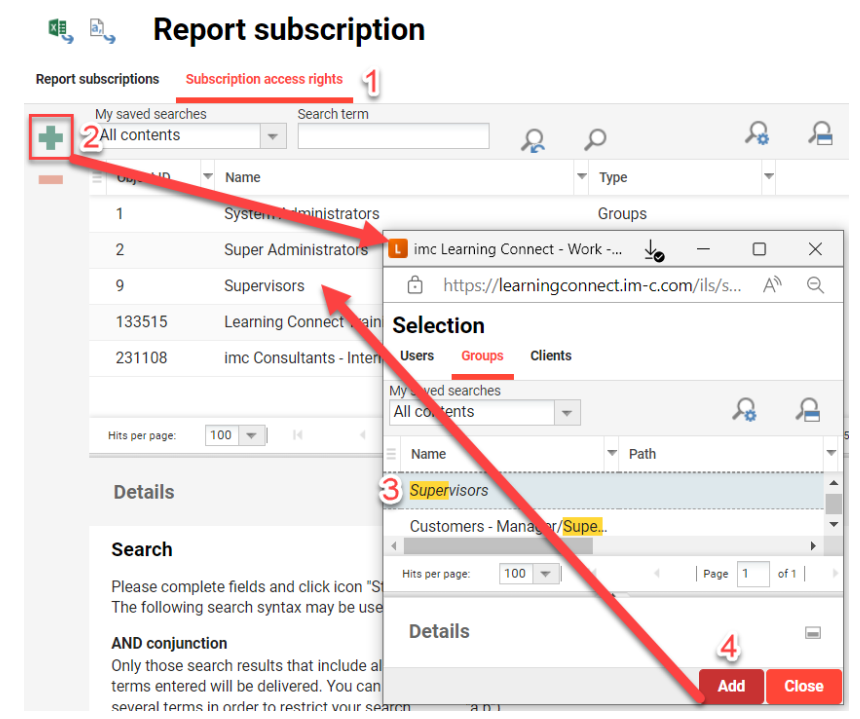Select the Users tab in the Selection dialog
The image size is (860, 719).
point(416,355)
